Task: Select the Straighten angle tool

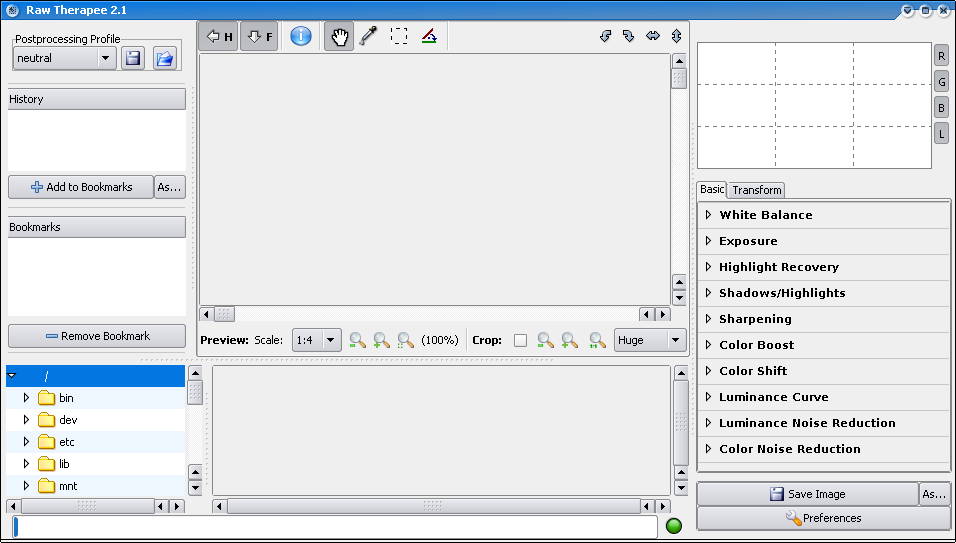Action: point(429,37)
